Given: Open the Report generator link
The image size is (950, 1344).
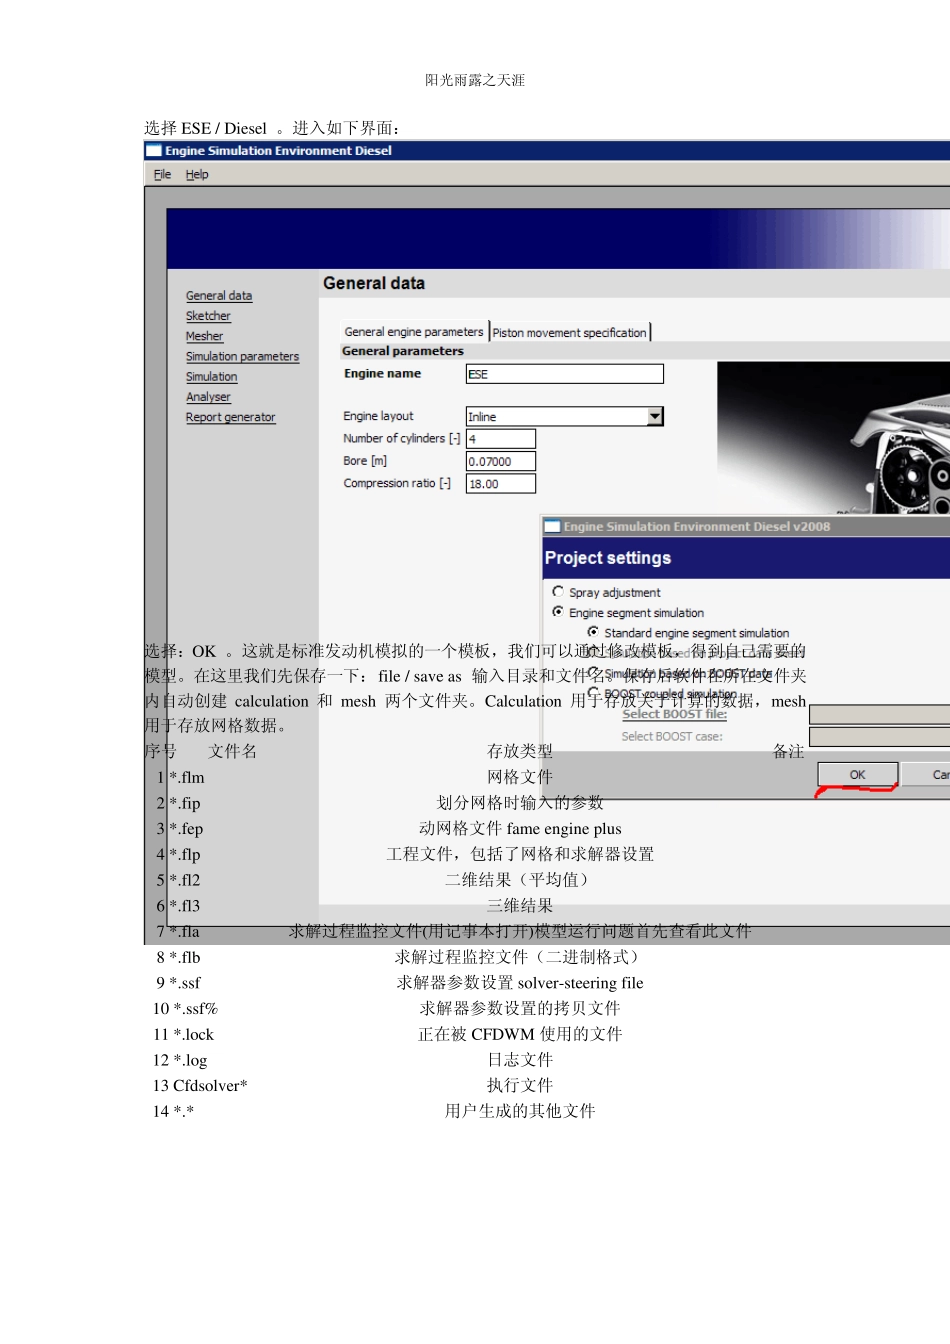Looking at the screenshot, I should (230, 417).
